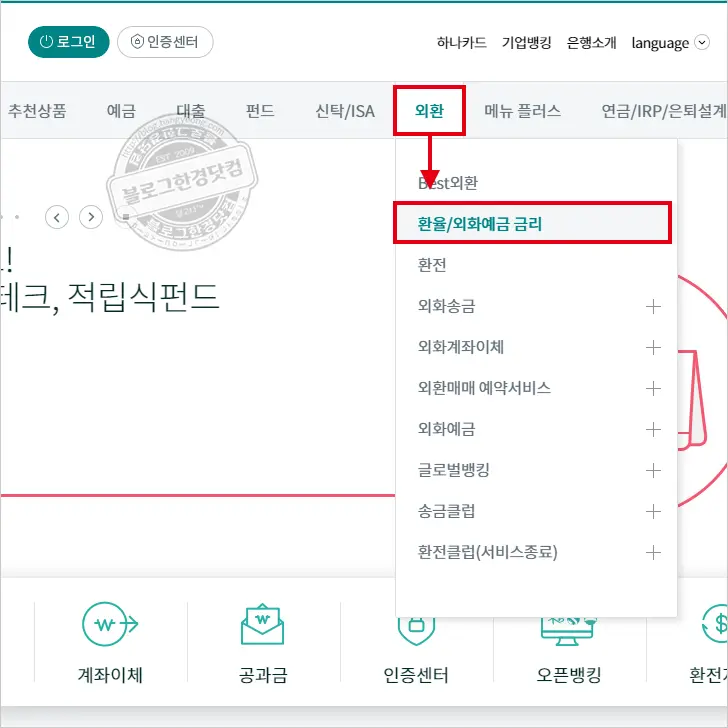Screen dimensions: 728x728
Task: Select the 대출 menu
Action: (x=191, y=111)
